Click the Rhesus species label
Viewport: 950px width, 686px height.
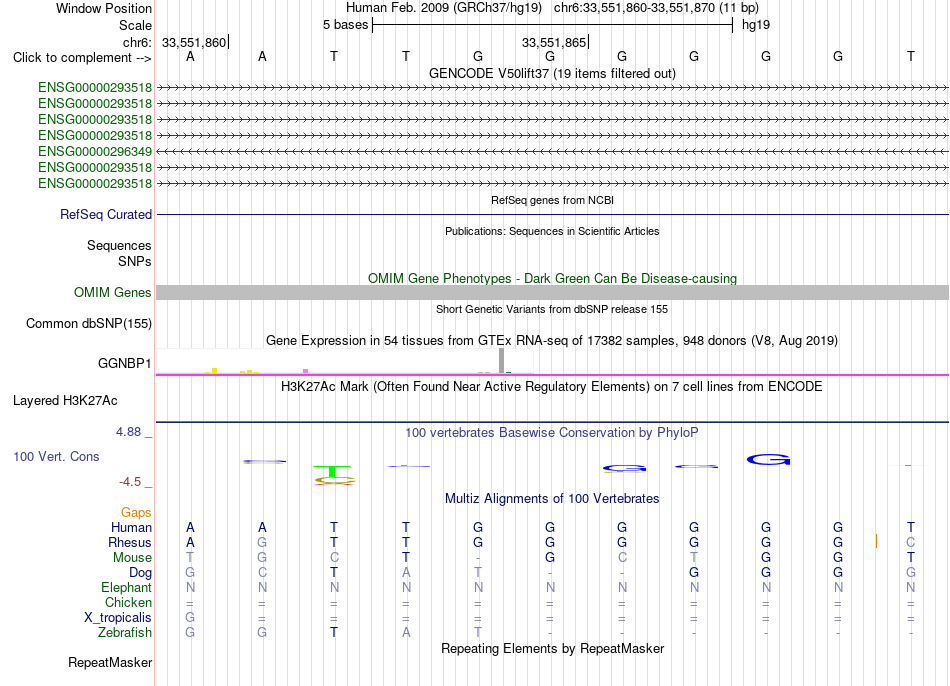click(x=130, y=543)
